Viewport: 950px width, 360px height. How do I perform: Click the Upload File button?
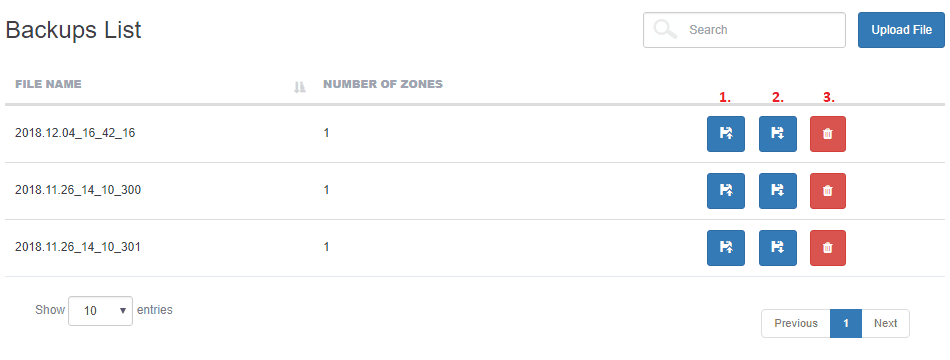901,30
